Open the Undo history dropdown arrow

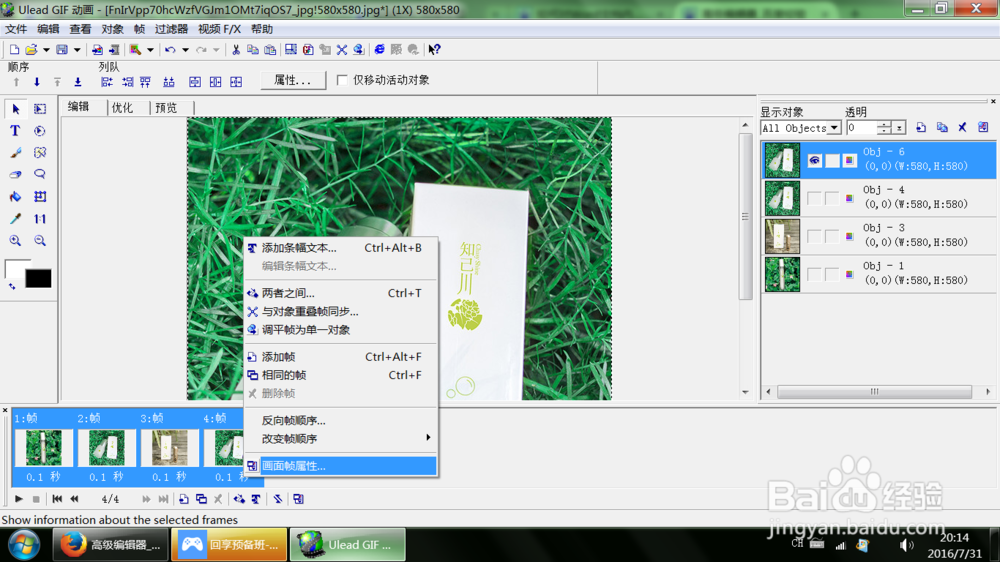click(x=185, y=50)
